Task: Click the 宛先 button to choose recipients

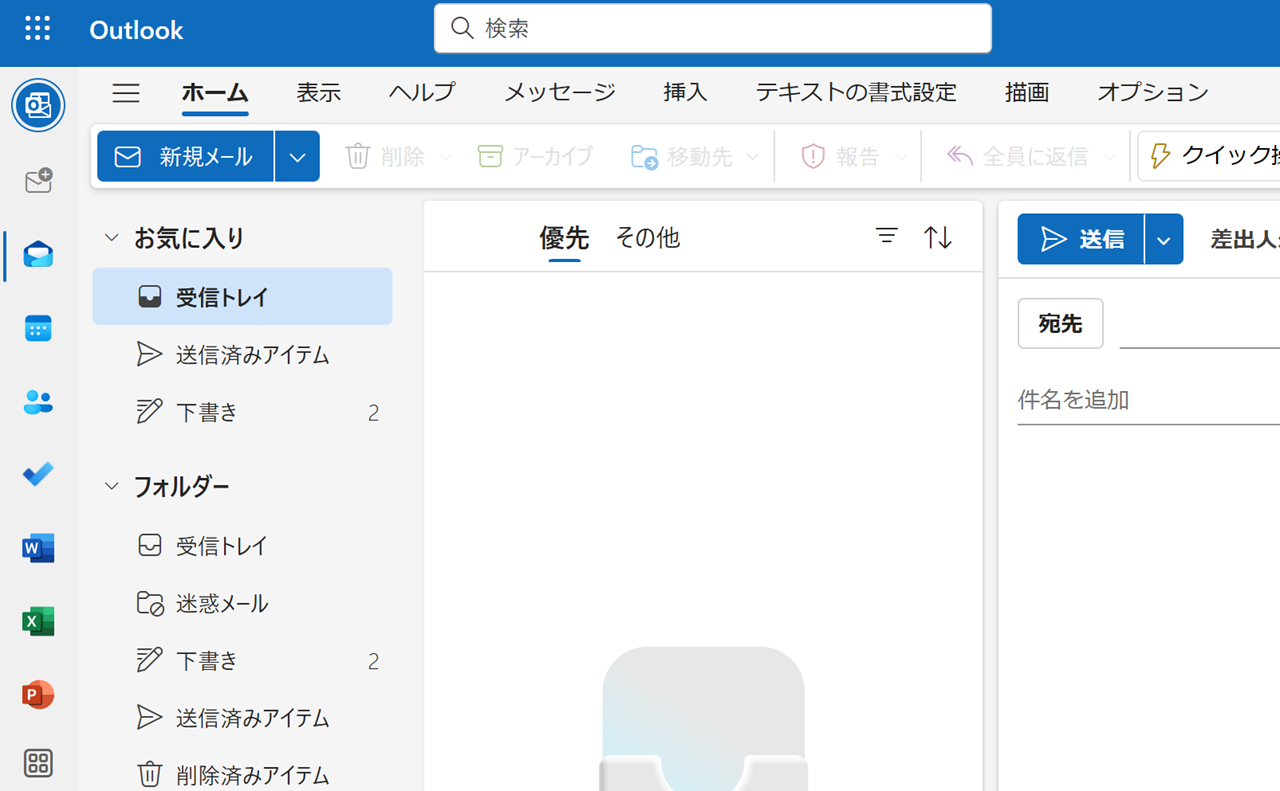Action: (x=1060, y=323)
